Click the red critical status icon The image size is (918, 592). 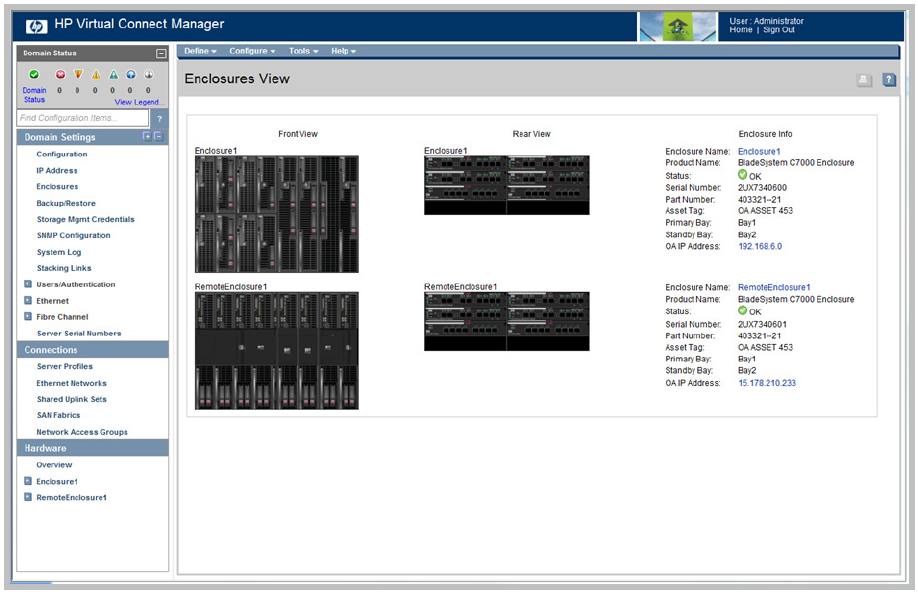[60, 75]
